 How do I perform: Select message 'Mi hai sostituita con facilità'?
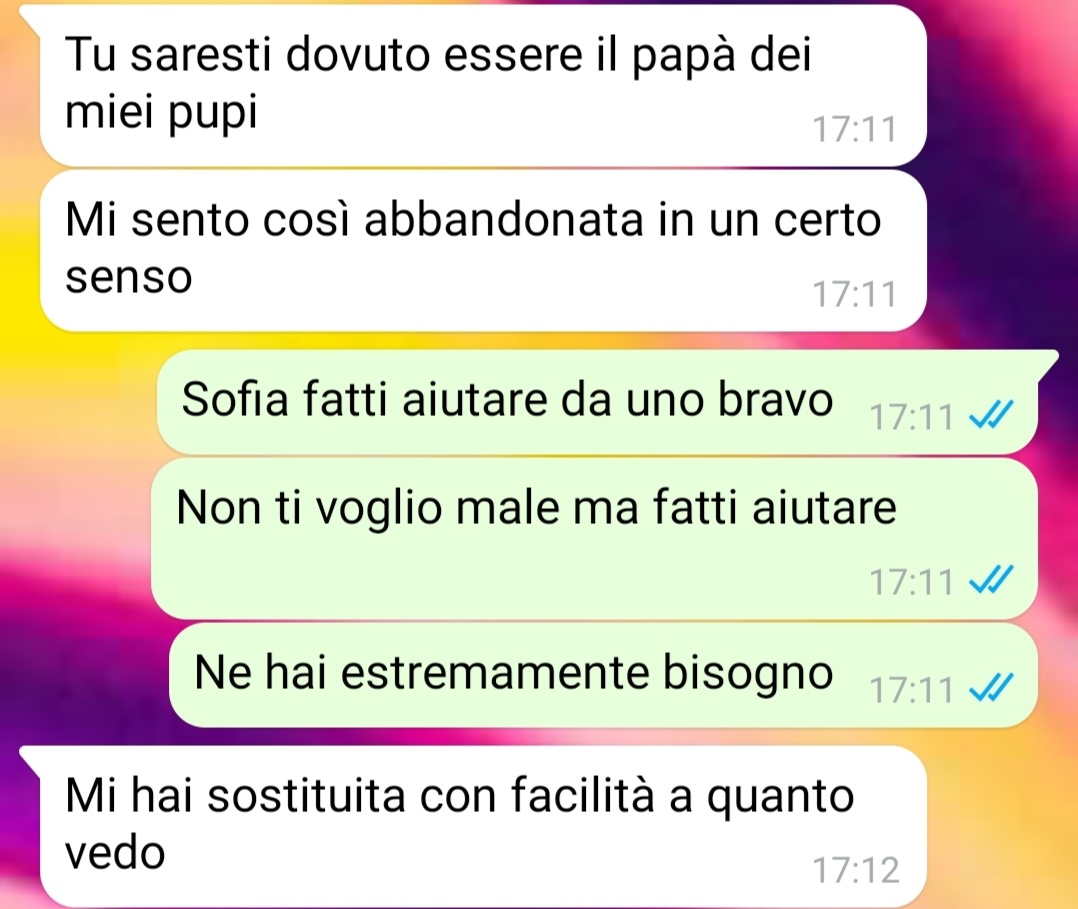(483, 826)
